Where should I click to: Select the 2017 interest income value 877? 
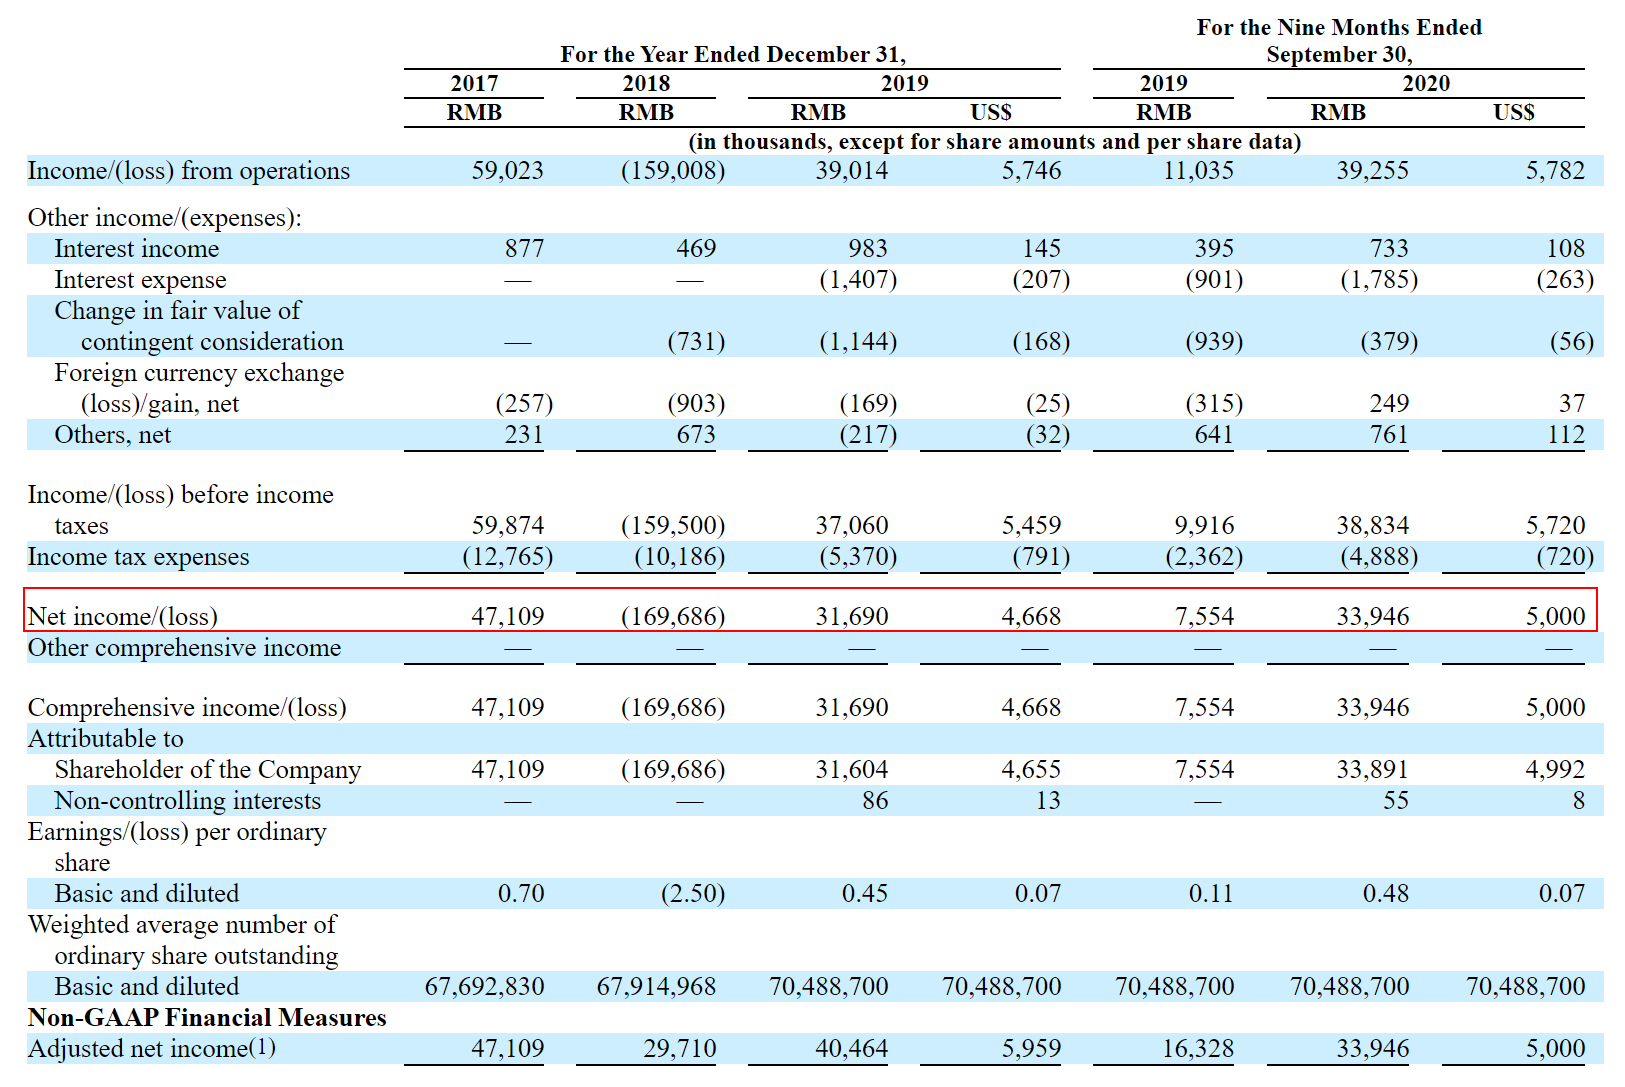tap(523, 248)
